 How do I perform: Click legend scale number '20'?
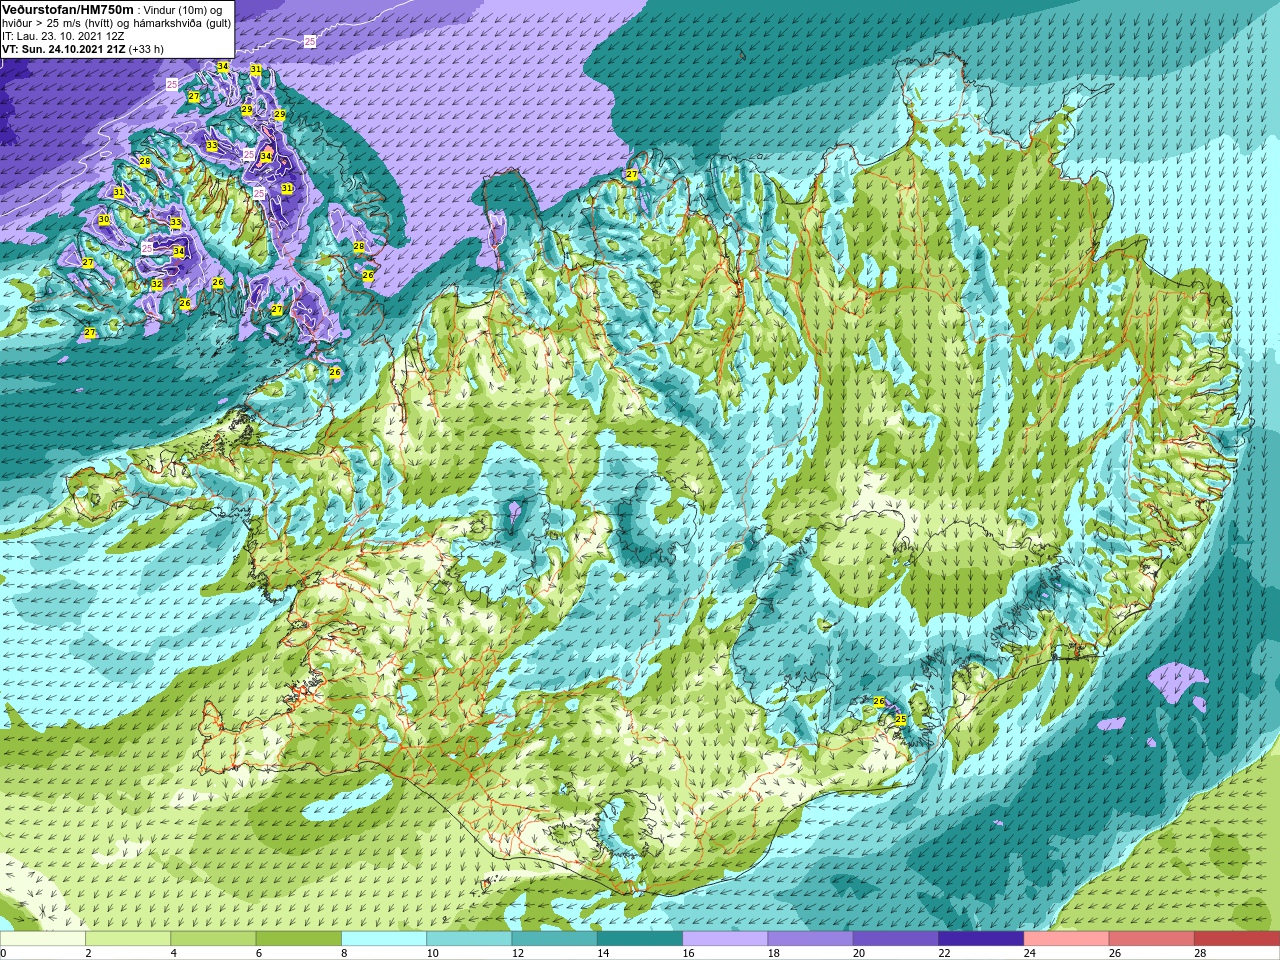tap(858, 953)
